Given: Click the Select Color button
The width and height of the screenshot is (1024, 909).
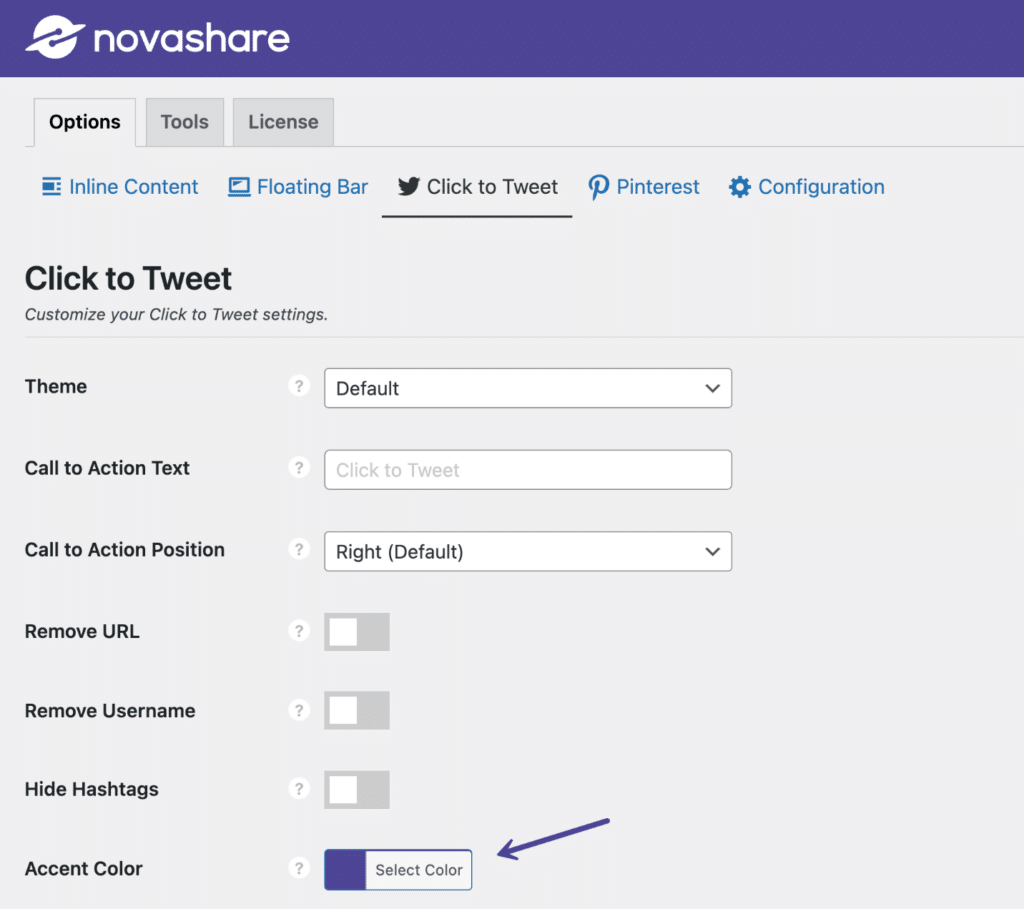Looking at the screenshot, I should coord(419,870).
